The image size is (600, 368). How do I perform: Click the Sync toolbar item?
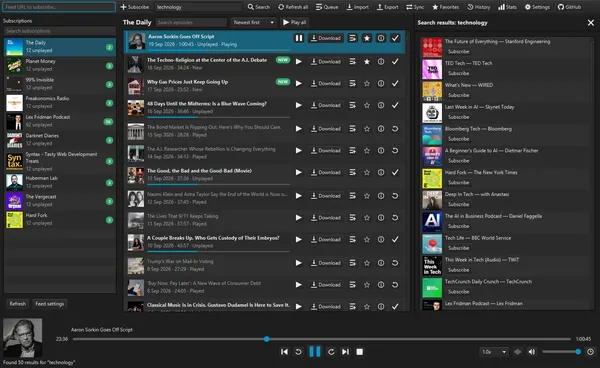coord(415,7)
